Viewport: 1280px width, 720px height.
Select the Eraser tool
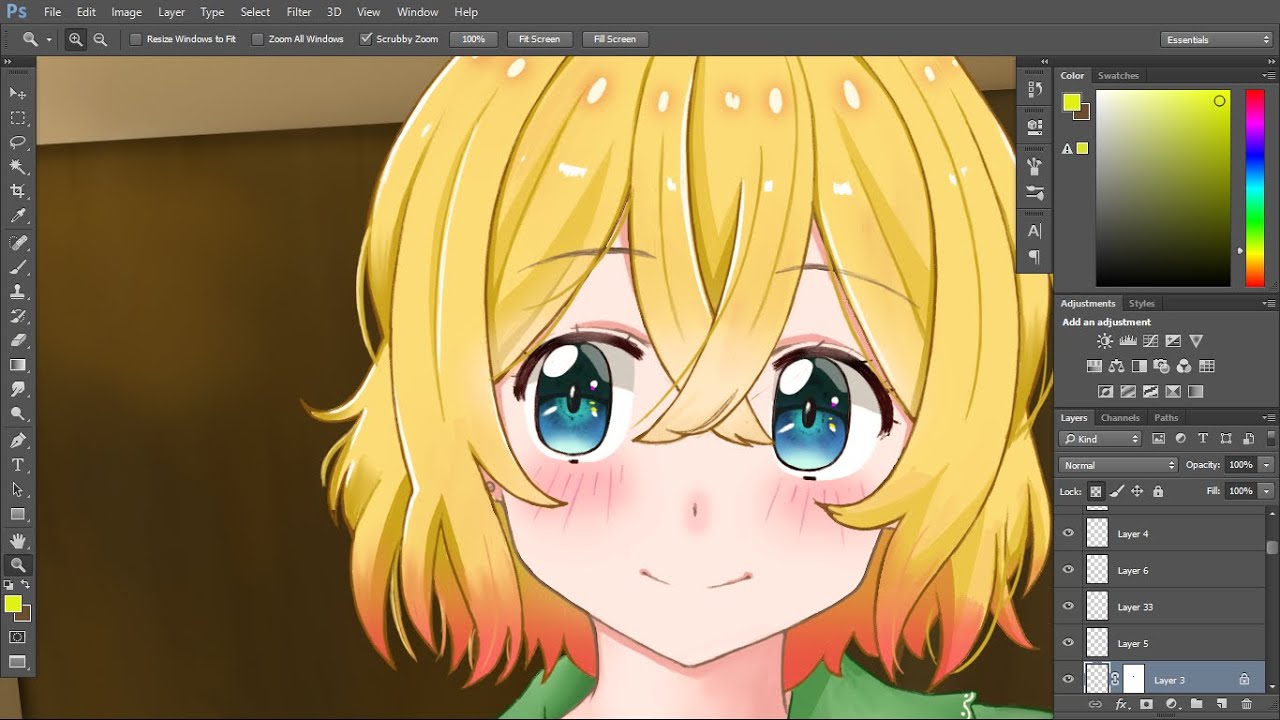pyautogui.click(x=18, y=341)
